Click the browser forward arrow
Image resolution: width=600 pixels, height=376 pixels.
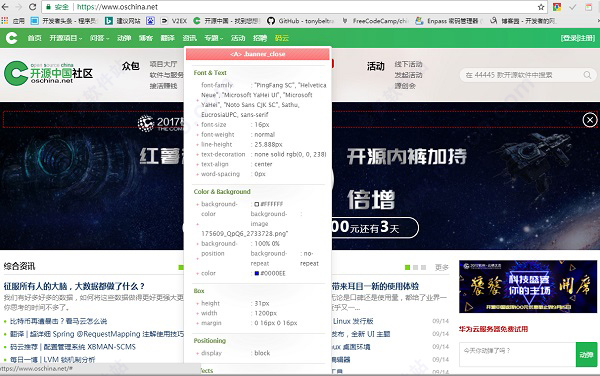point(18,7)
